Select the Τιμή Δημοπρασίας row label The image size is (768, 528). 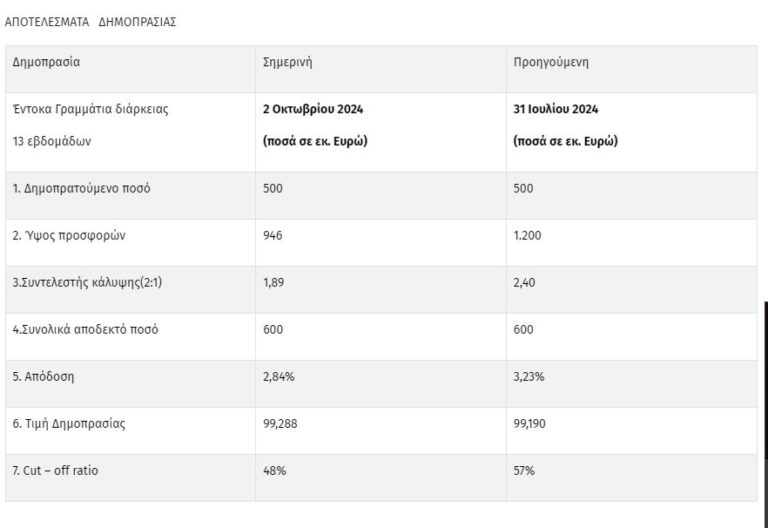coord(69,423)
